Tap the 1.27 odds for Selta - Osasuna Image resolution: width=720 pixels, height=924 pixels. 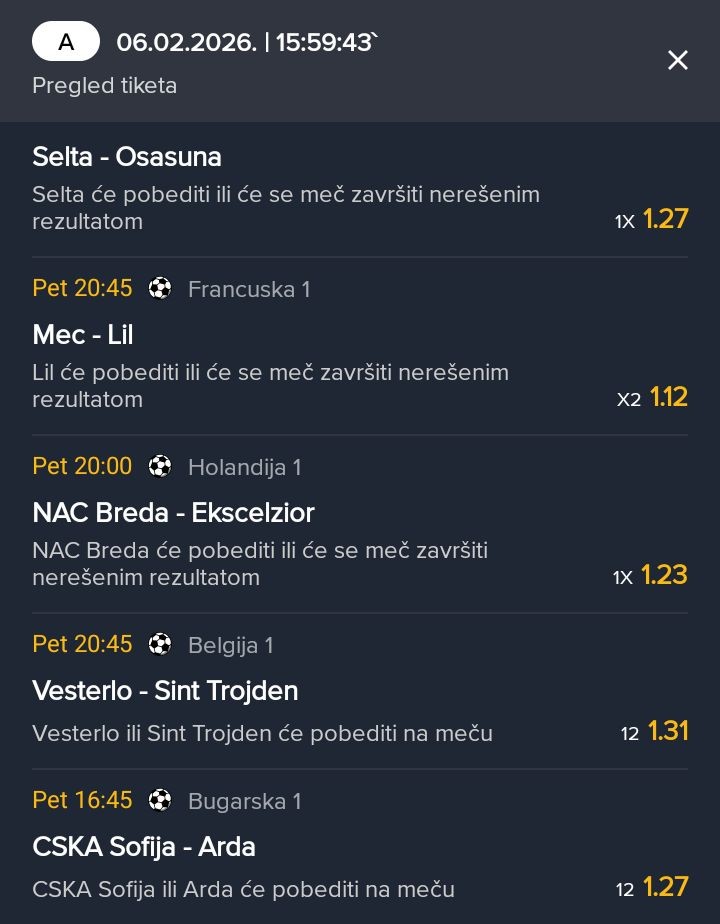665,219
